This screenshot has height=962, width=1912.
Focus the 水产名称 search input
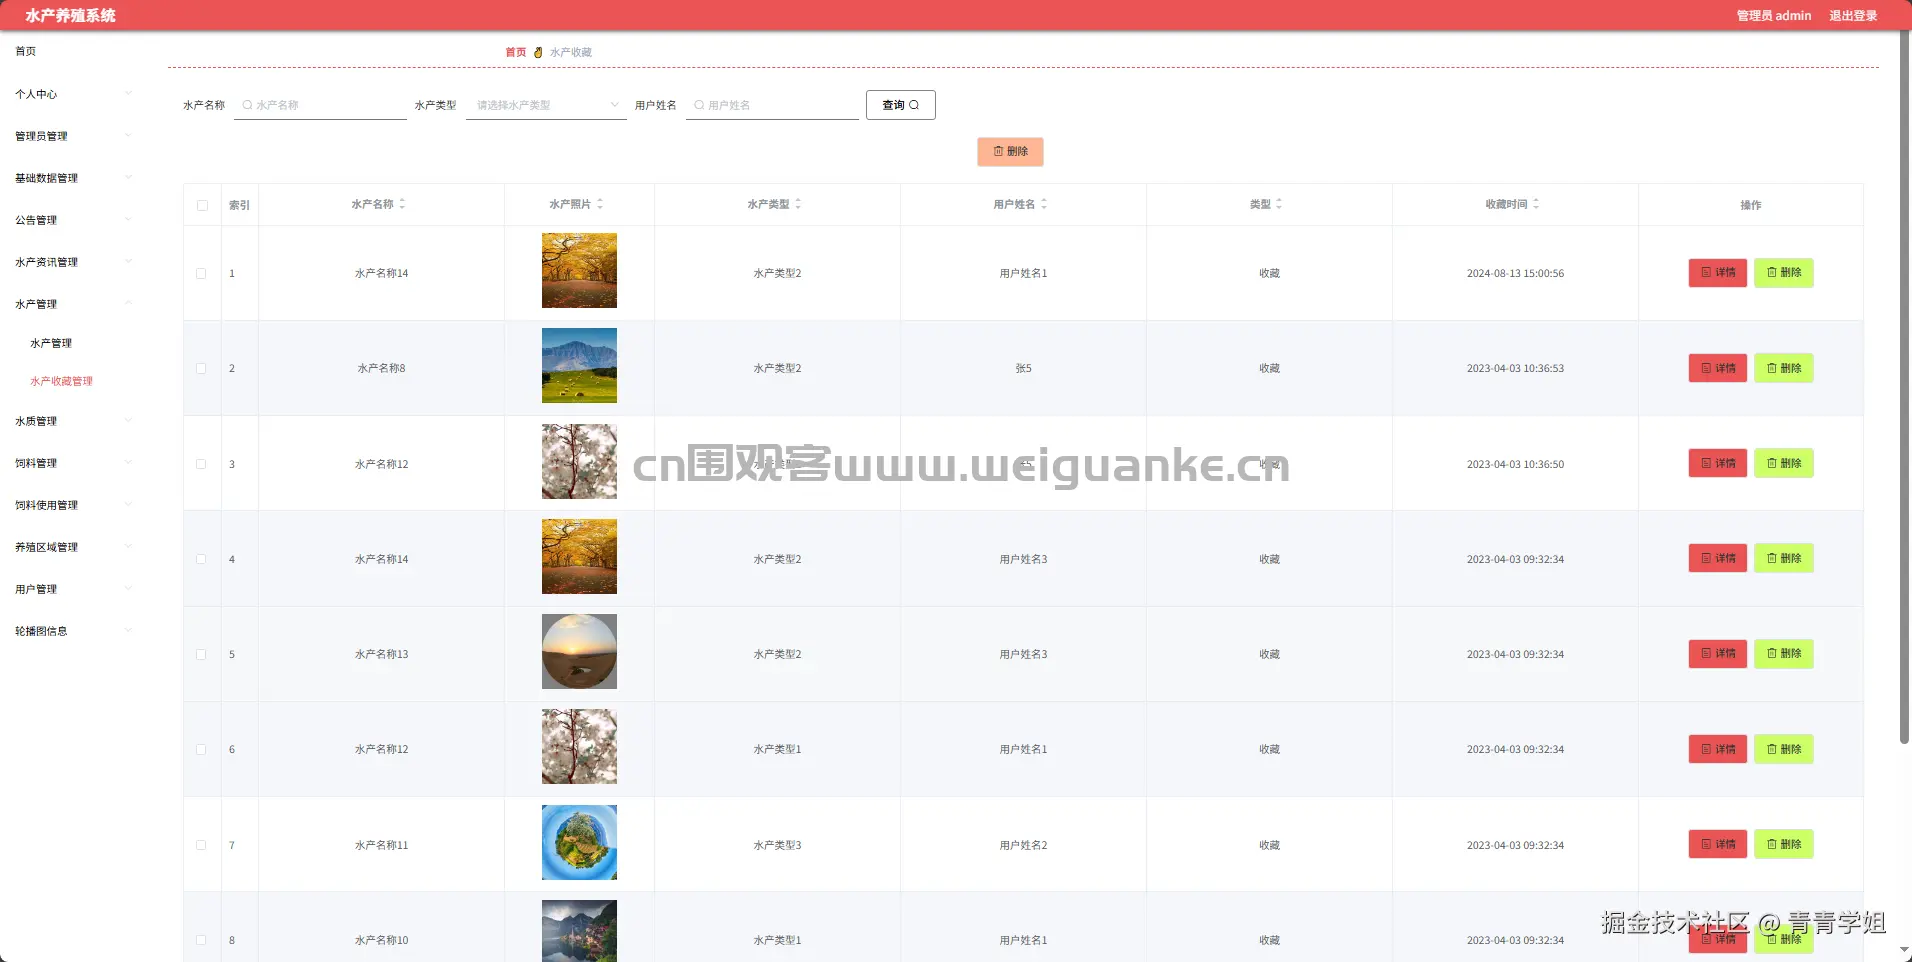(320, 105)
